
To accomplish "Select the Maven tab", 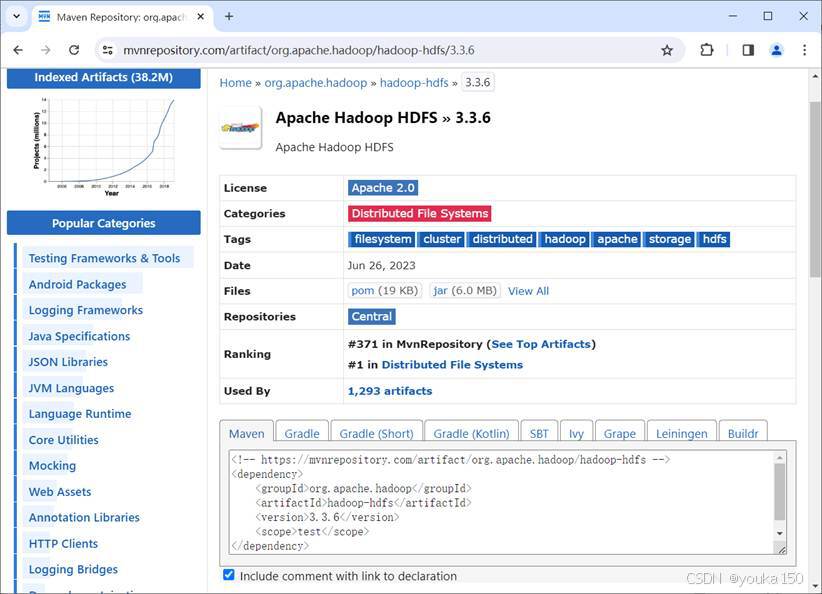I will (x=246, y=434).
